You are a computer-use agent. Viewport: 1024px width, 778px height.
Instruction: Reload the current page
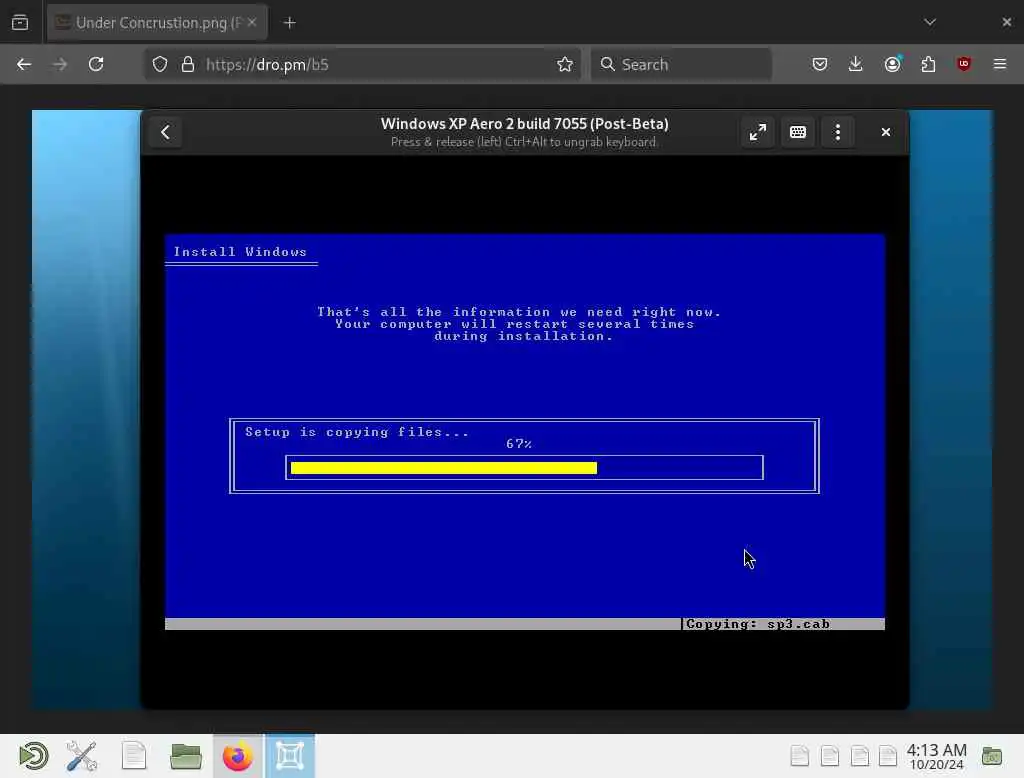[96, 64]
